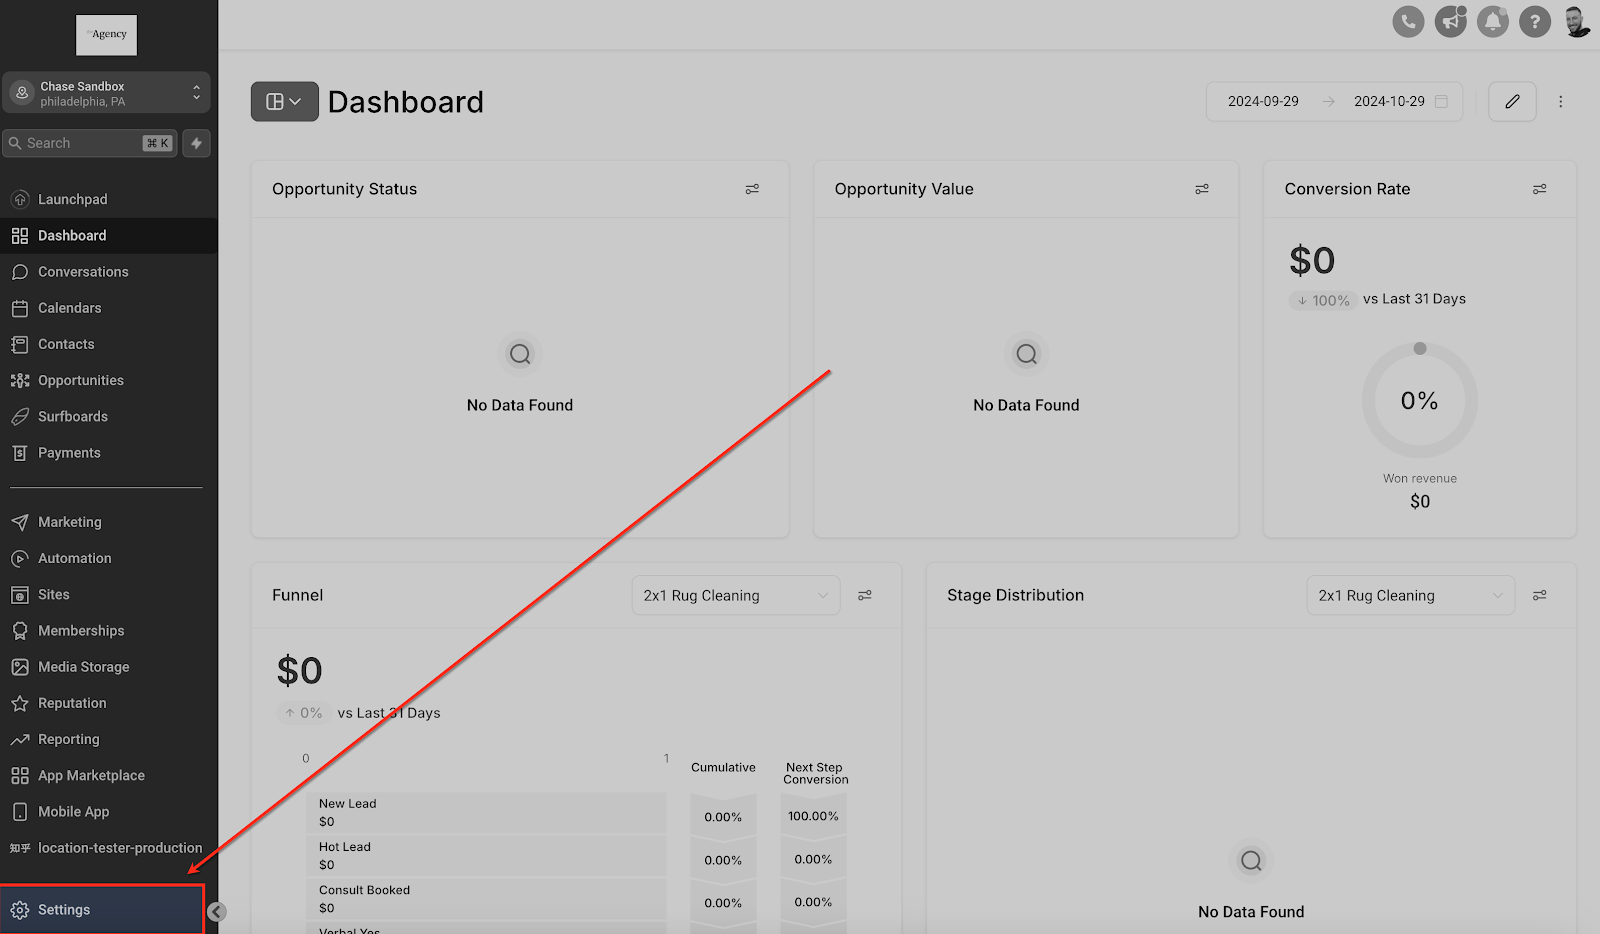The height and width of the screenshot is (934, 1600).
Task: Open Stage Distribution filter settings icon
Action: pyautogui.click(x=1540, y=595)
